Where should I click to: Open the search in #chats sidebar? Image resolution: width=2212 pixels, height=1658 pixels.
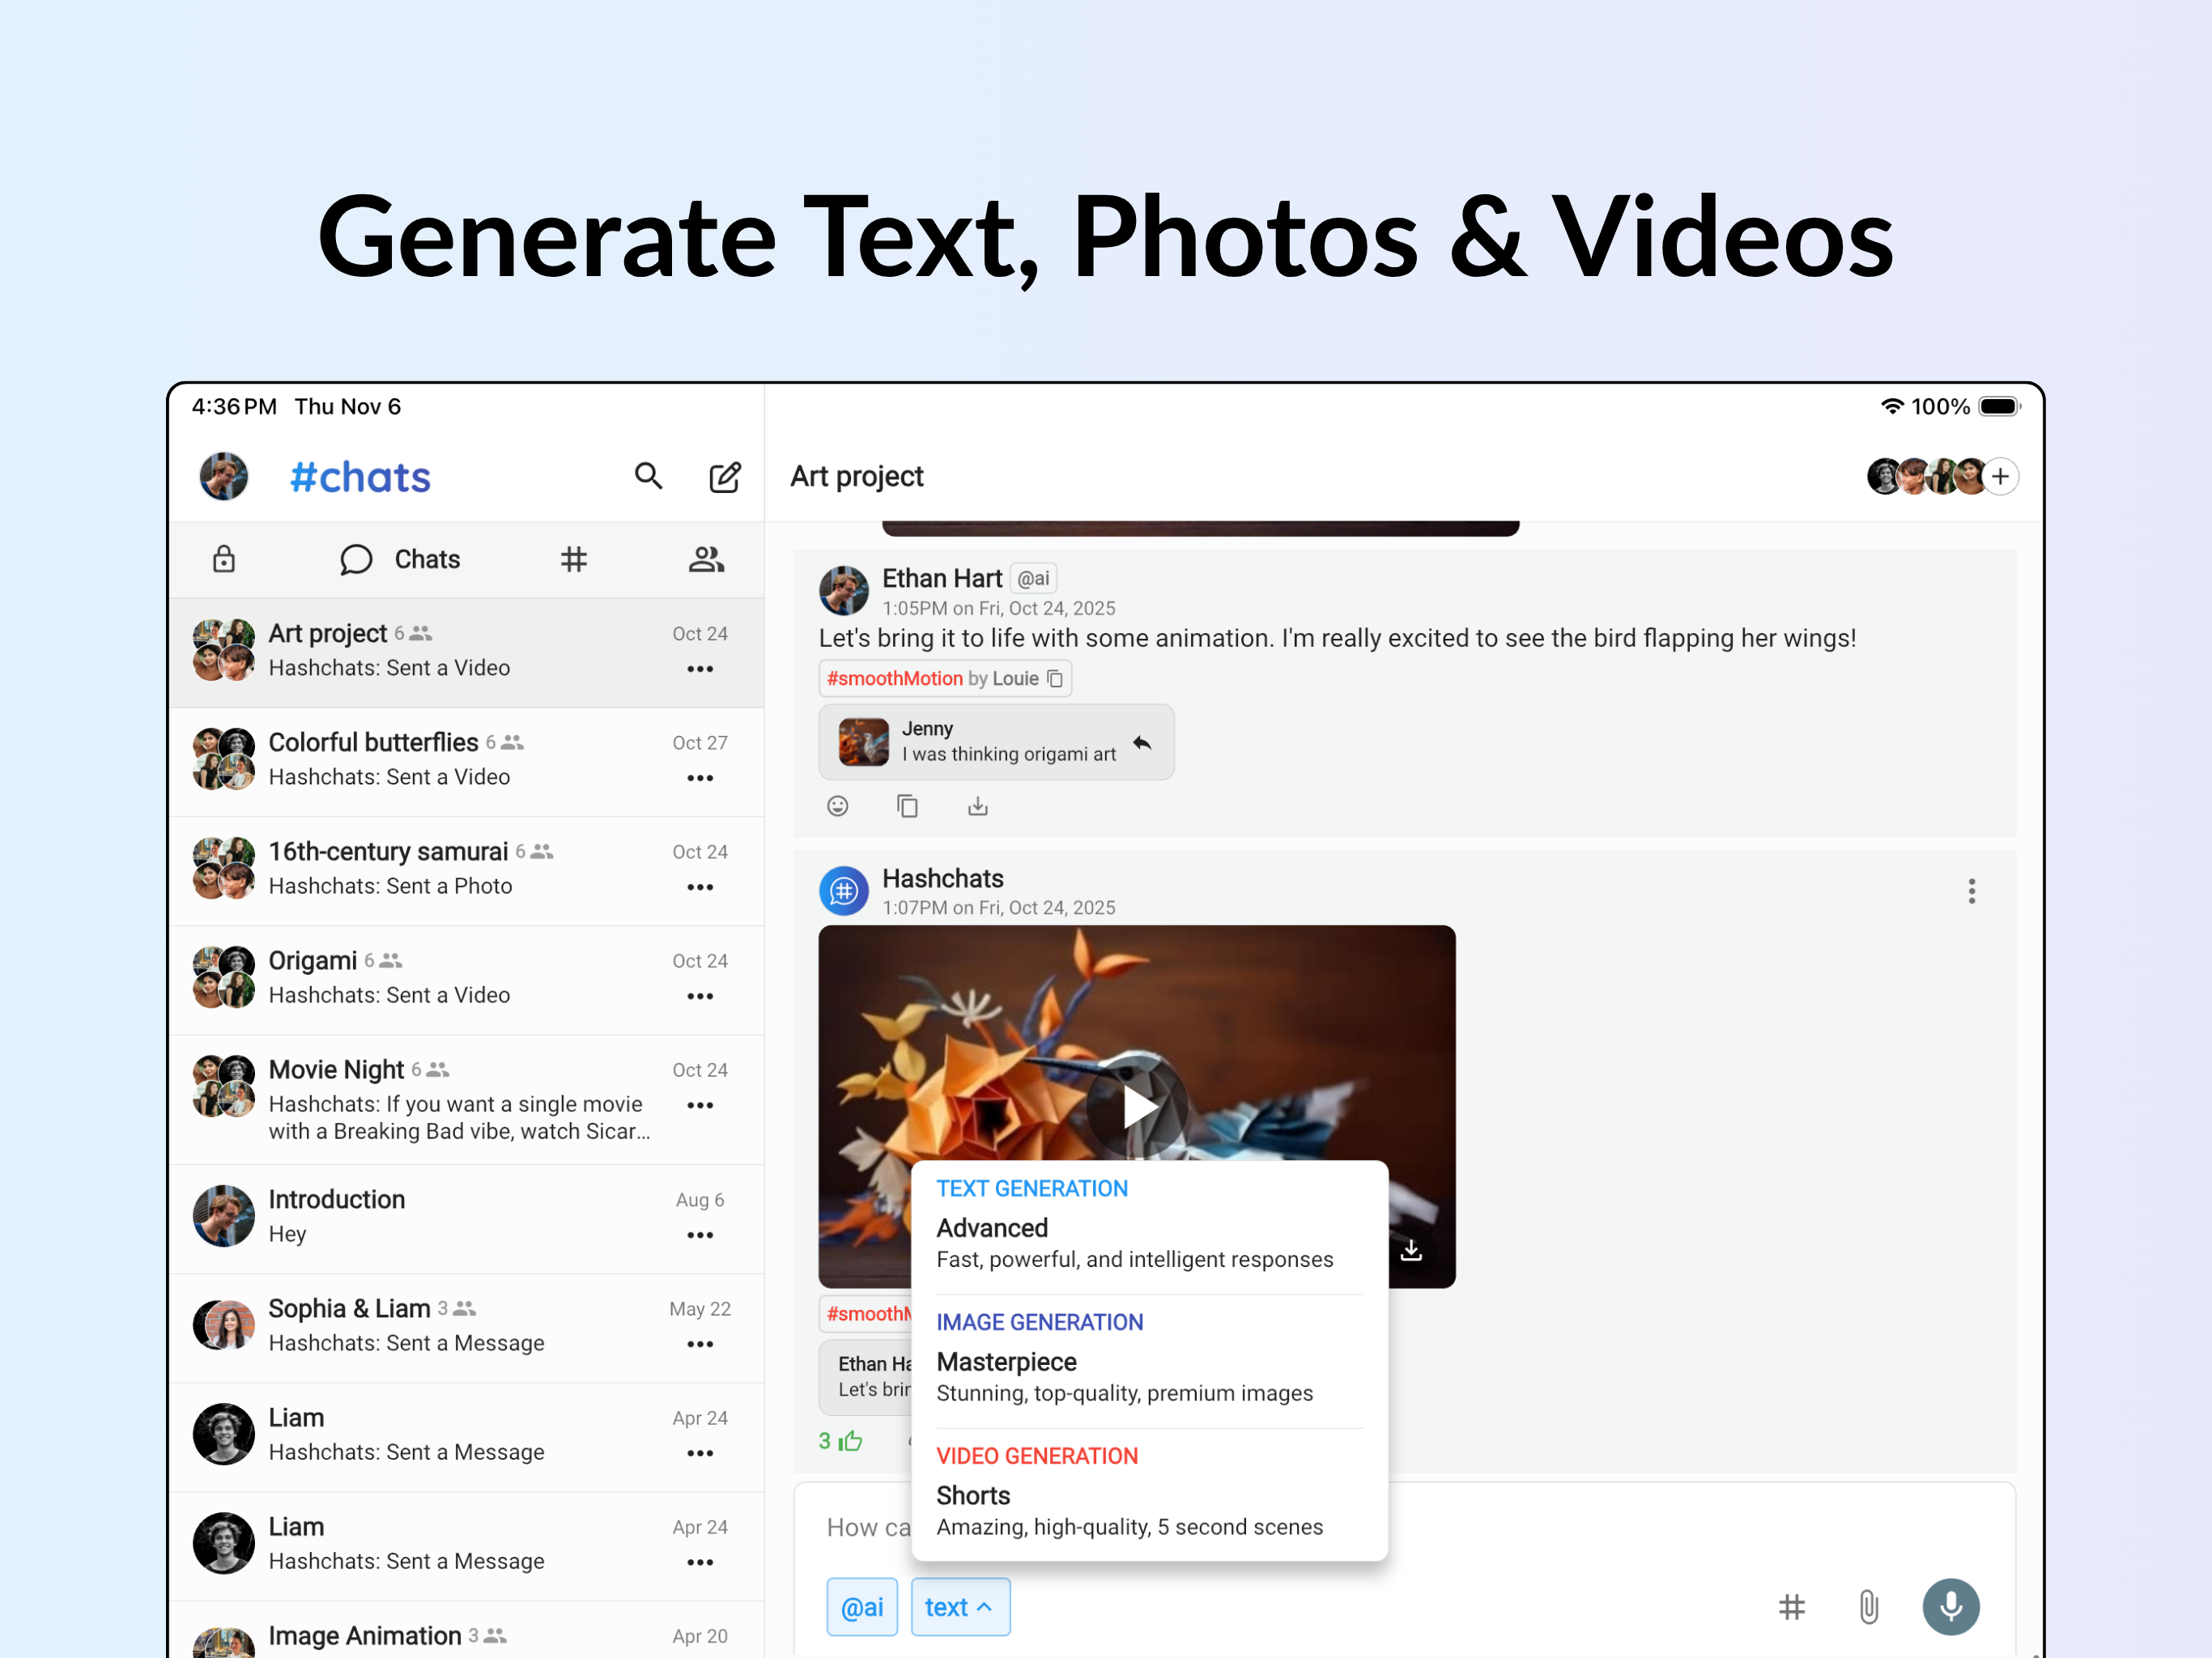(x=648, y=476)
